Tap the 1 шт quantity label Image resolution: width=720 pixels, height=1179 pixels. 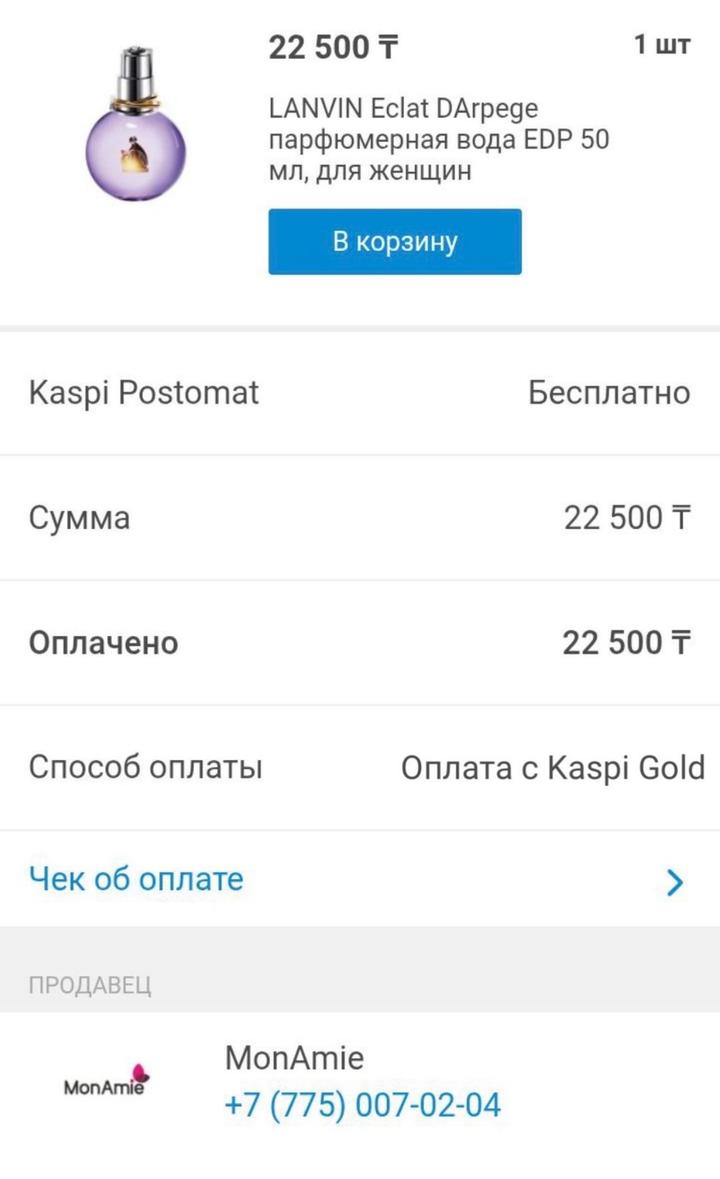coord(661,46)
